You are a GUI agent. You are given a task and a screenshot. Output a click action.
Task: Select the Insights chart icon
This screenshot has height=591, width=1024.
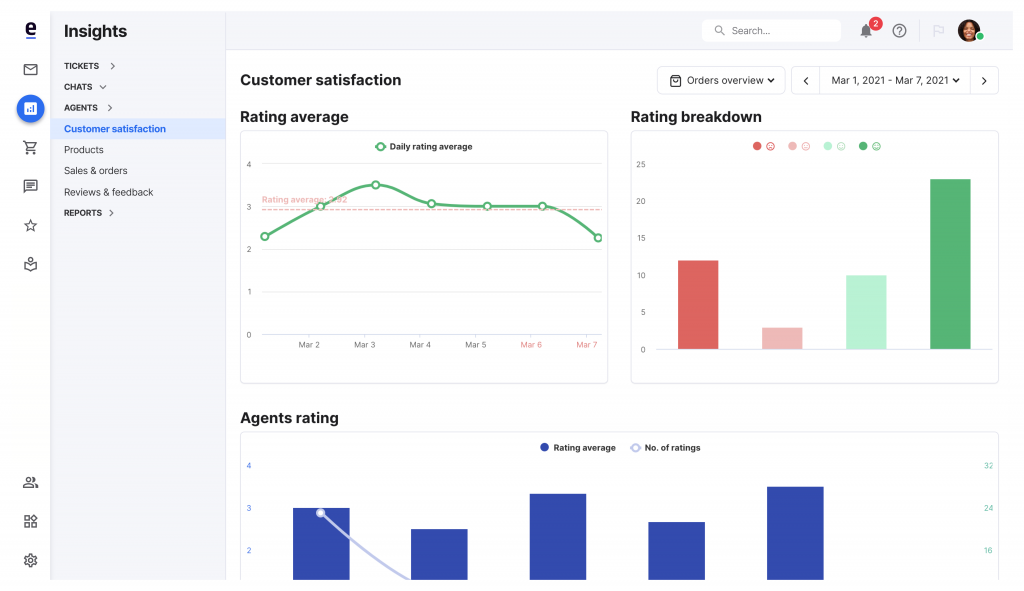pos(30,108)
